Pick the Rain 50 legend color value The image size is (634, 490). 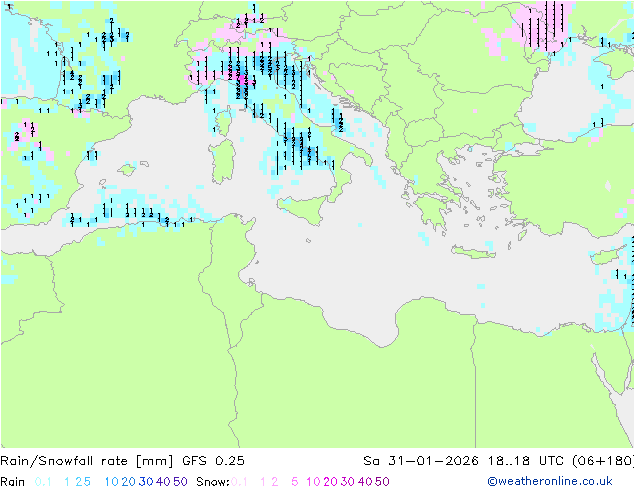(180, 482)
